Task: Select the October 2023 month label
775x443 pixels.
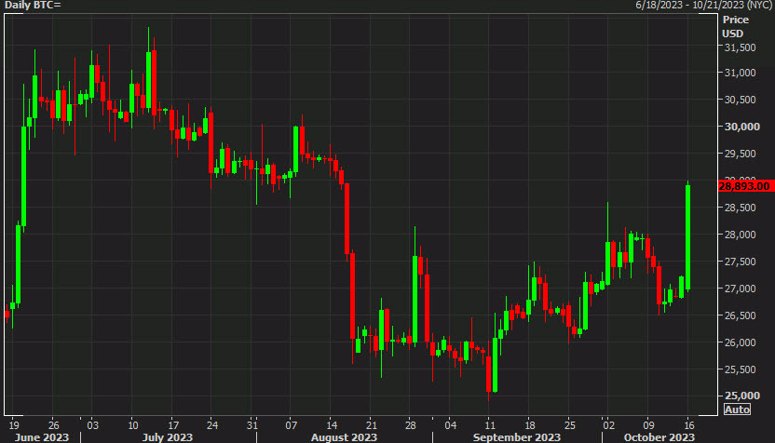Action: 659,437
